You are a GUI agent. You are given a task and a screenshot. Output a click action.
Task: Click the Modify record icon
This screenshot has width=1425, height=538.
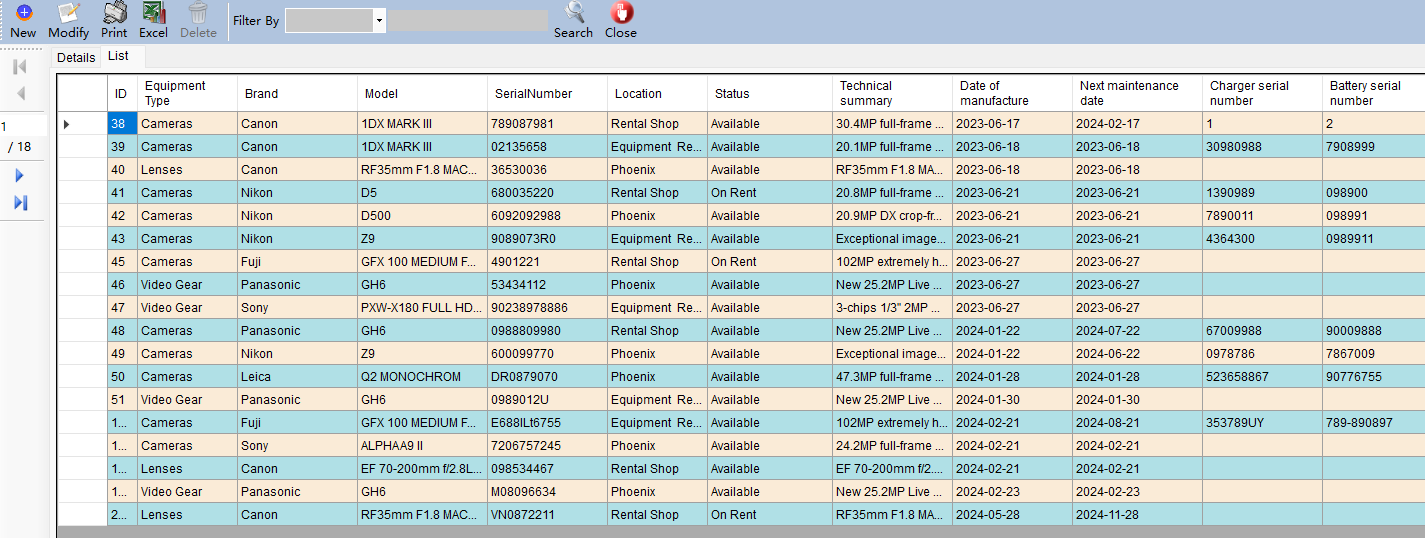[68, 13]
